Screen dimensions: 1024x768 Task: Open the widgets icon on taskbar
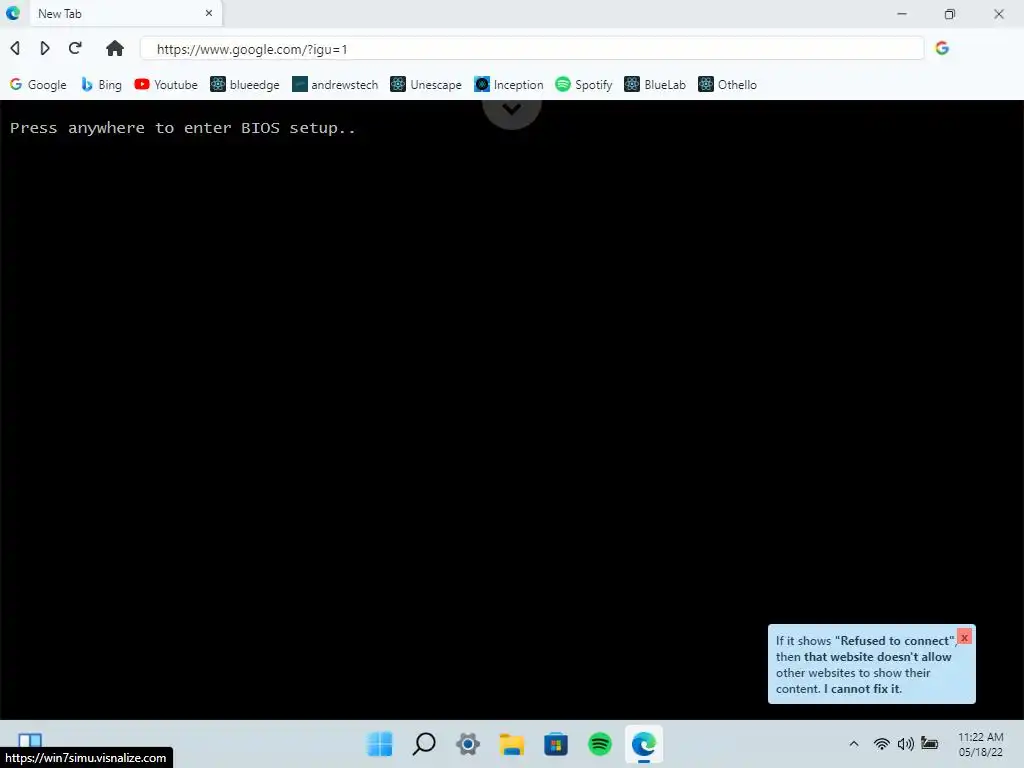pos(30,741)
